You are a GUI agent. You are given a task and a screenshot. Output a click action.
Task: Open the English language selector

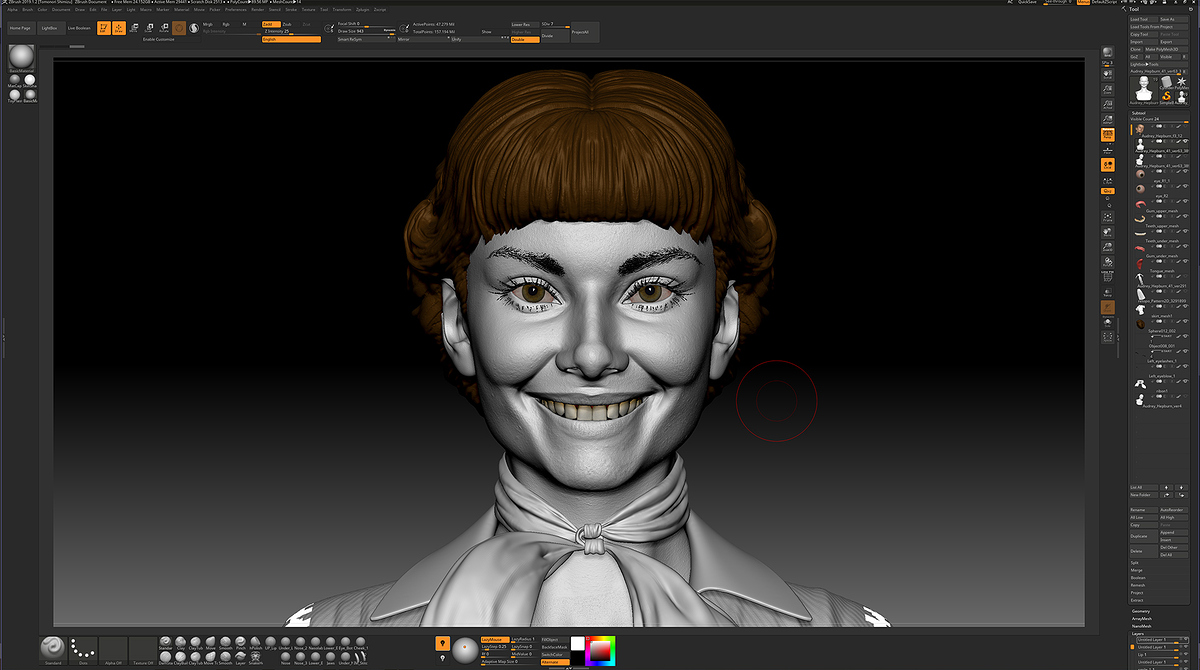(x=291, y=39)
